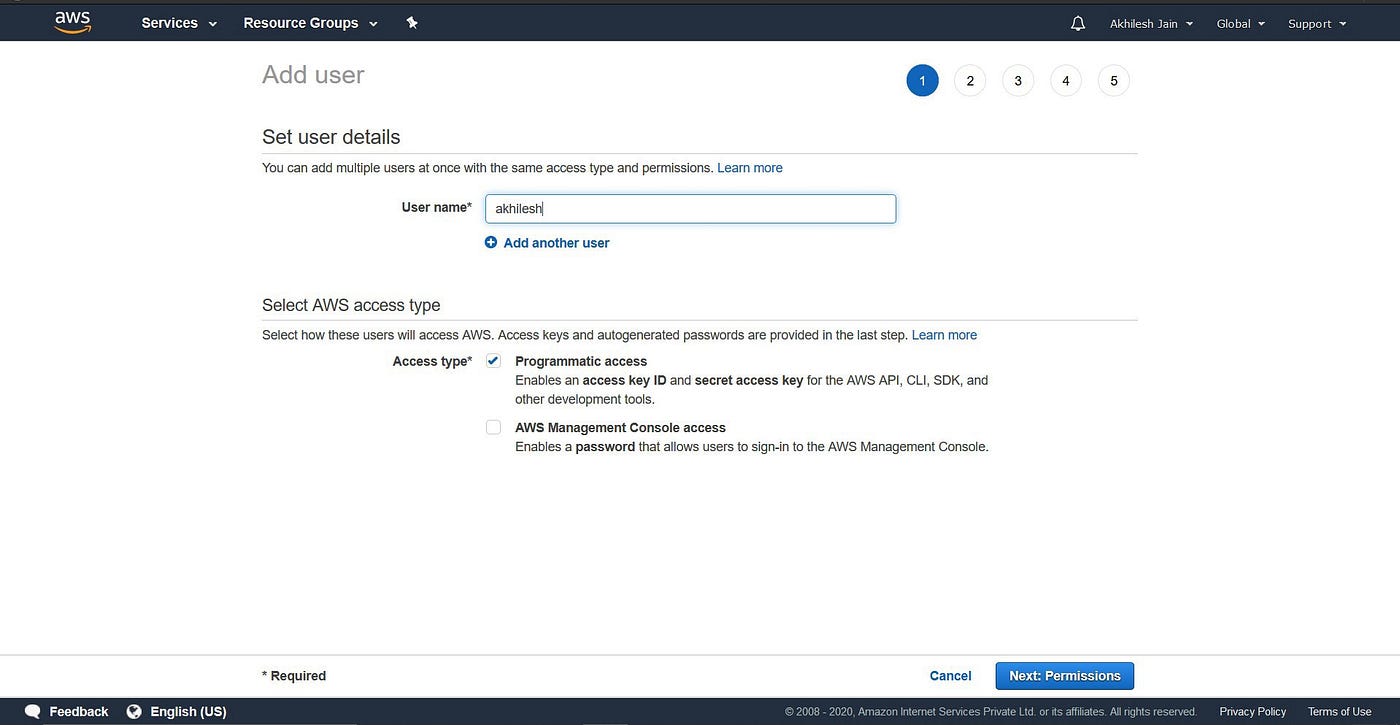Click the language globe icon
Image resolution: width=1400 pixels, height=725 pixels.
tap(134, 712)
